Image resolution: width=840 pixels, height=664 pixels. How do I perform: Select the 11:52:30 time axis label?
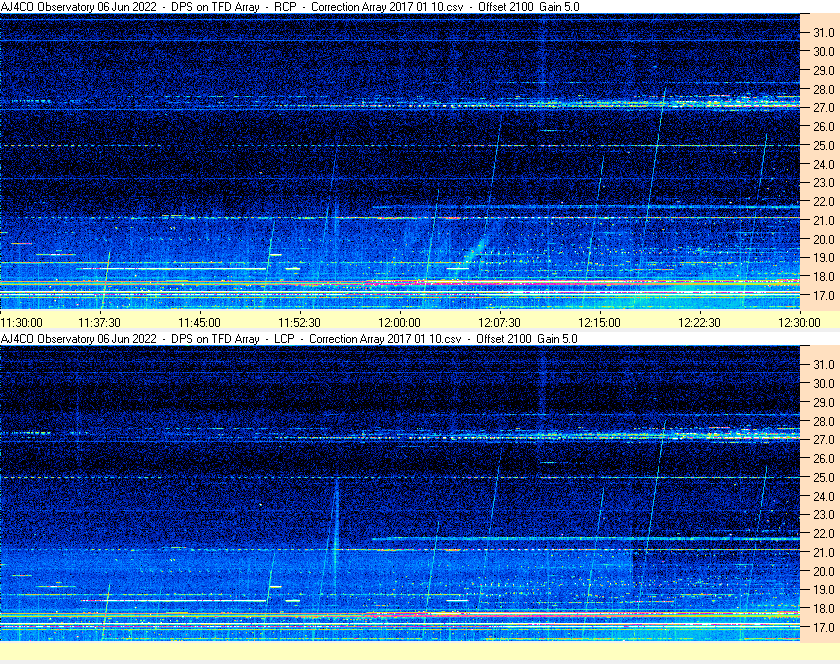[x=300, y=322]
